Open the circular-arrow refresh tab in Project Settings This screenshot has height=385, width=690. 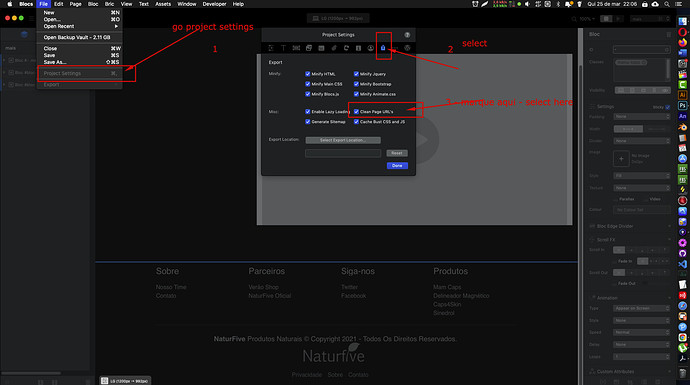(x=346, y=48)
